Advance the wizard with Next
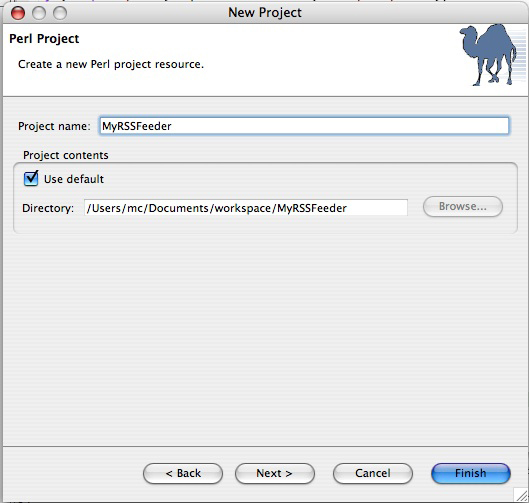The height and width of the screenshot is (503, 529). click(275, 473)
